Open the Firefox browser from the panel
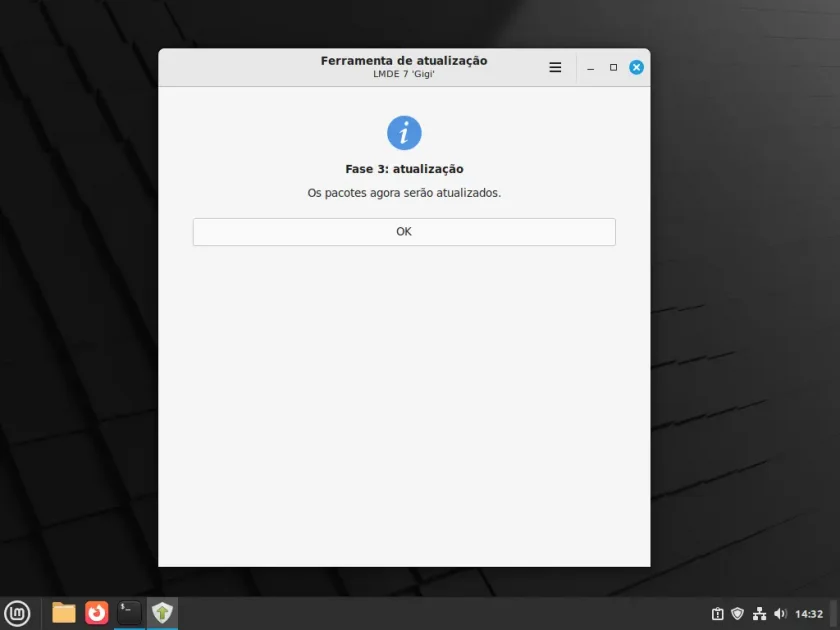 coord(96,613)
